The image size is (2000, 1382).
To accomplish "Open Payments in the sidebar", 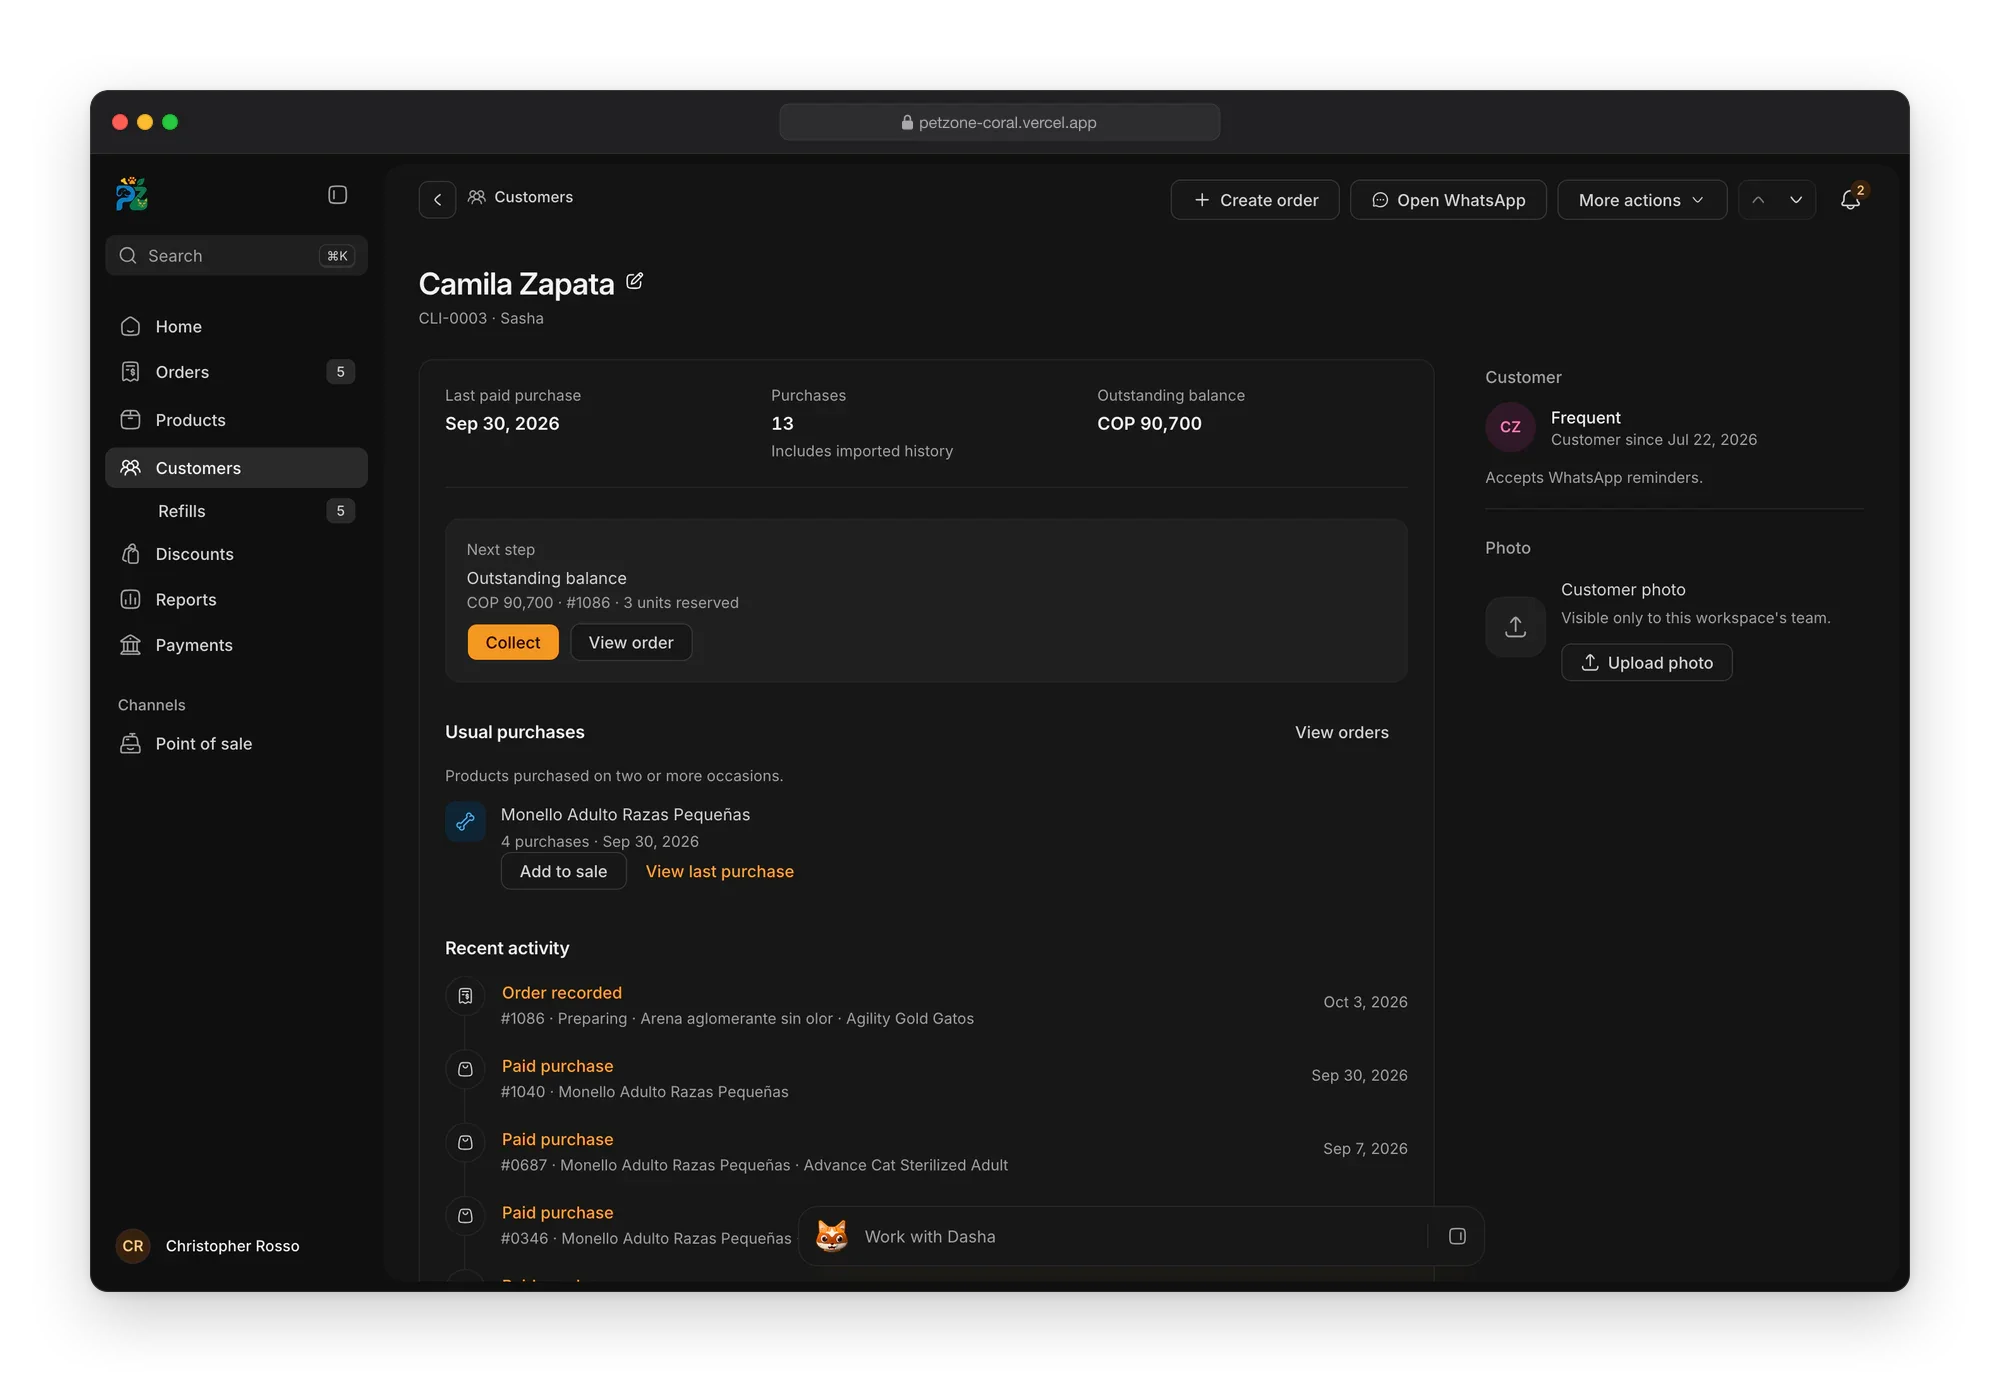I will pos(236,645).
